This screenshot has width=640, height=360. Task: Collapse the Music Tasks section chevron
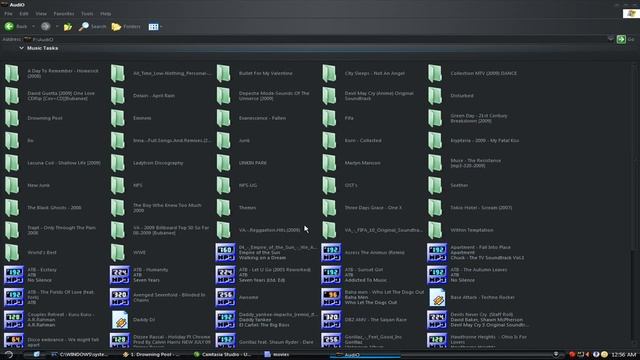pyautogui.click(x=21, y=48)
